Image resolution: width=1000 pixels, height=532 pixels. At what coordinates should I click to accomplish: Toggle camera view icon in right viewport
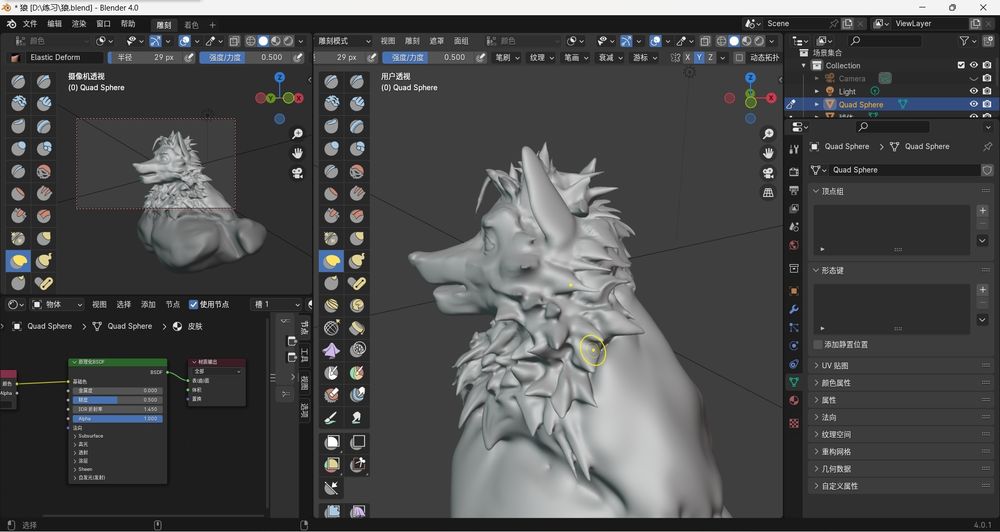[768, 173]
